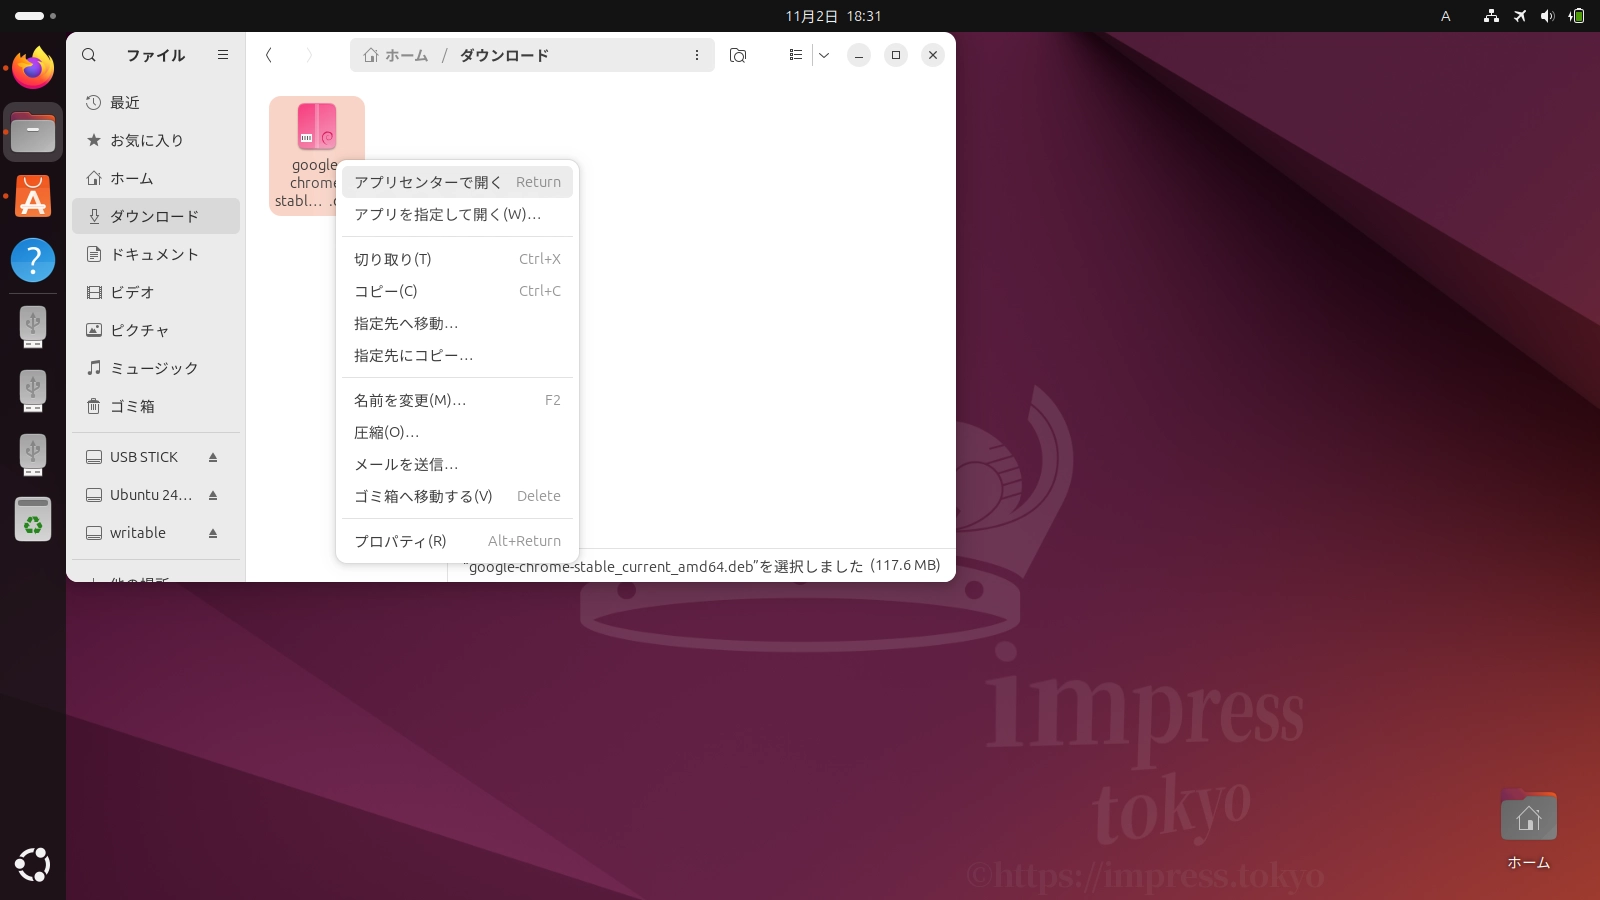
Task: Click the folder search icon beside path bar
Action: pos(738,55)
